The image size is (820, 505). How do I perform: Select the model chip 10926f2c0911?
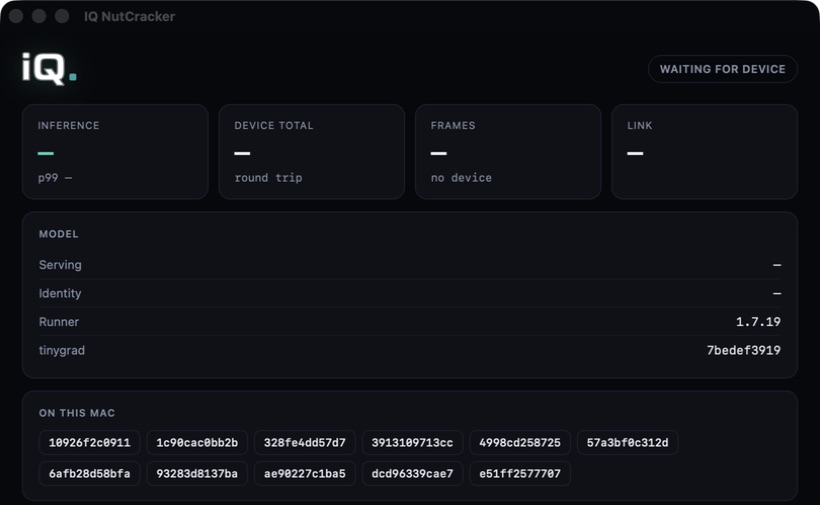click(89, 443)
